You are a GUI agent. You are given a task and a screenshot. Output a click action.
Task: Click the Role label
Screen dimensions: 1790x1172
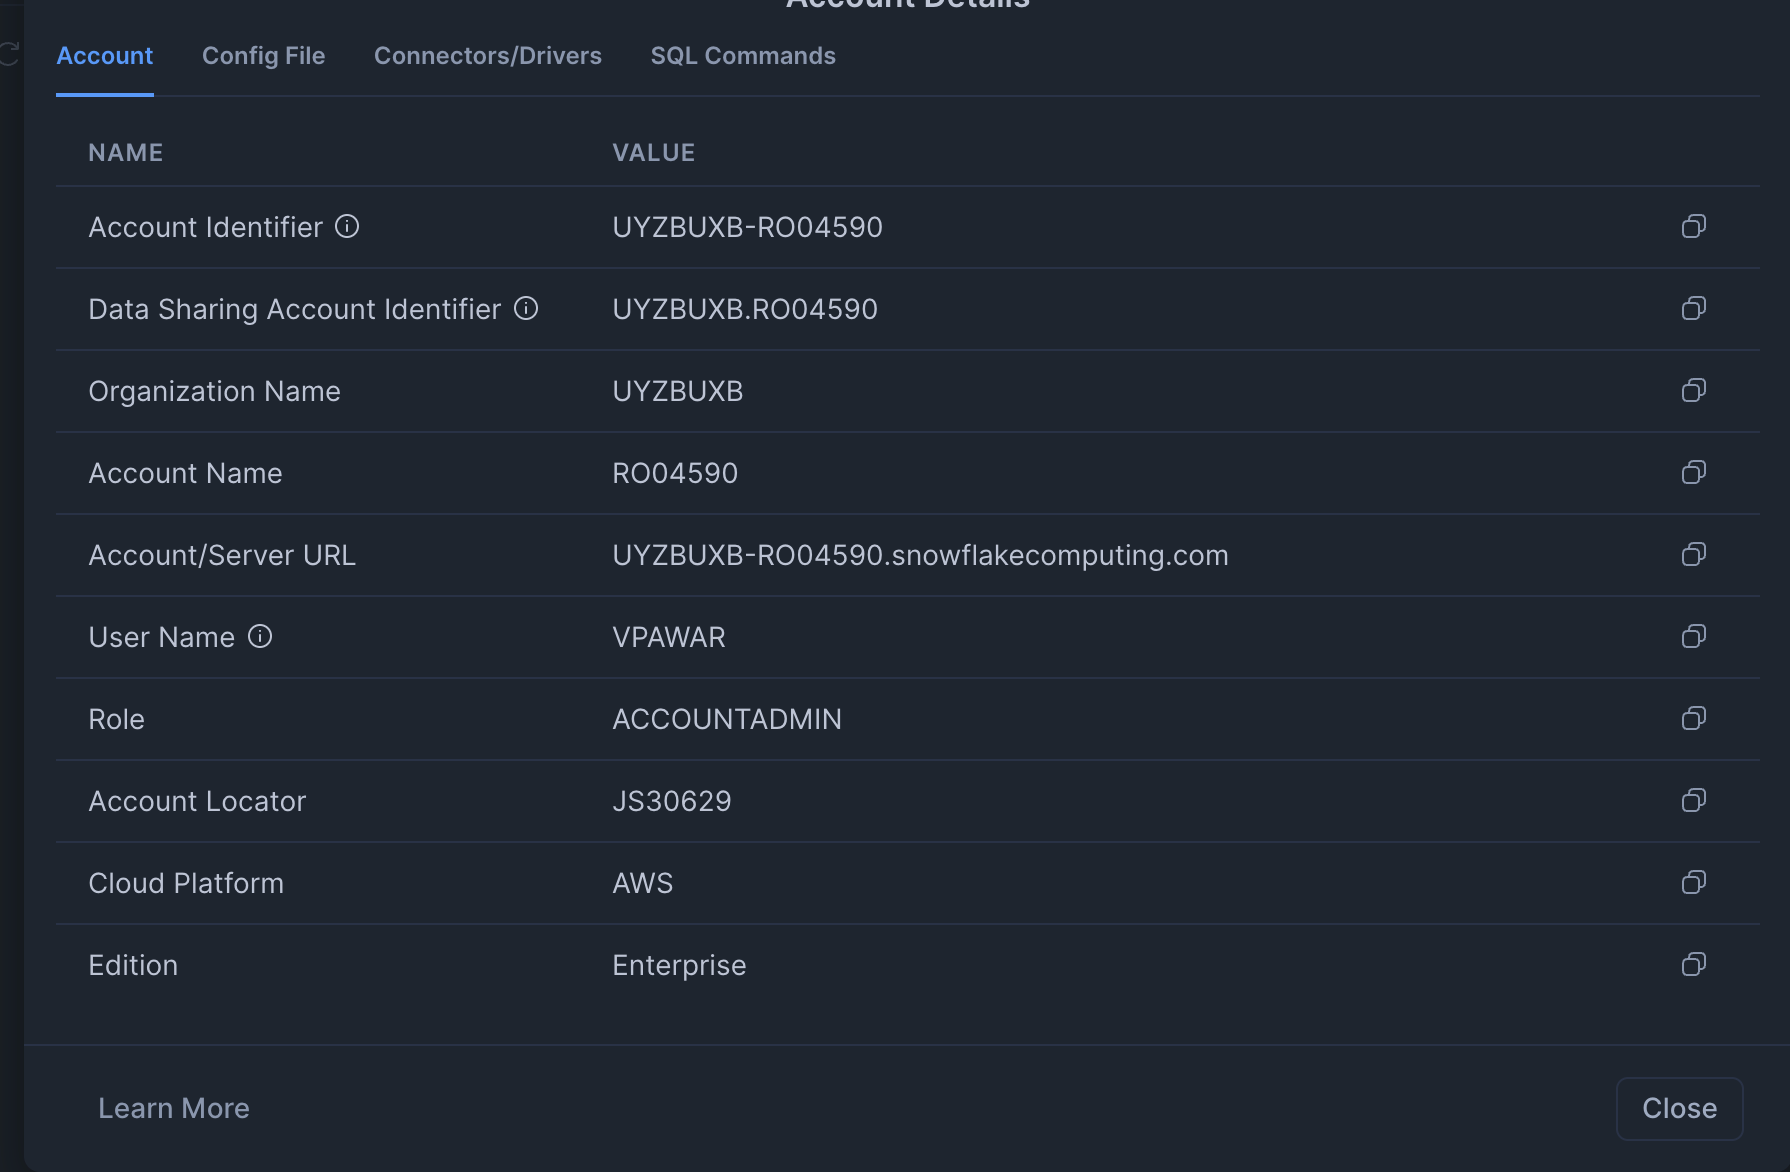point(116,719)
